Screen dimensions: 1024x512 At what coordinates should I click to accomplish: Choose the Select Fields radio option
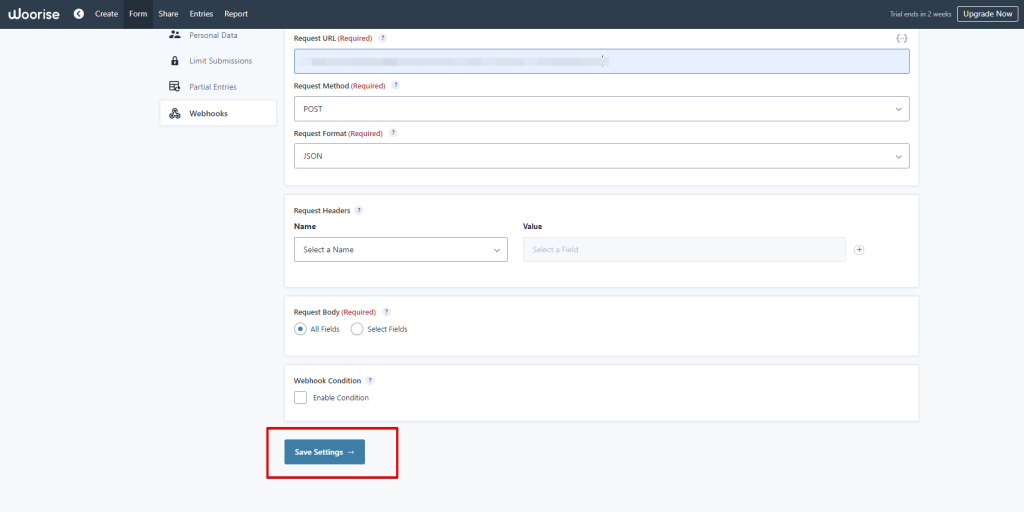tap(357, 329)
